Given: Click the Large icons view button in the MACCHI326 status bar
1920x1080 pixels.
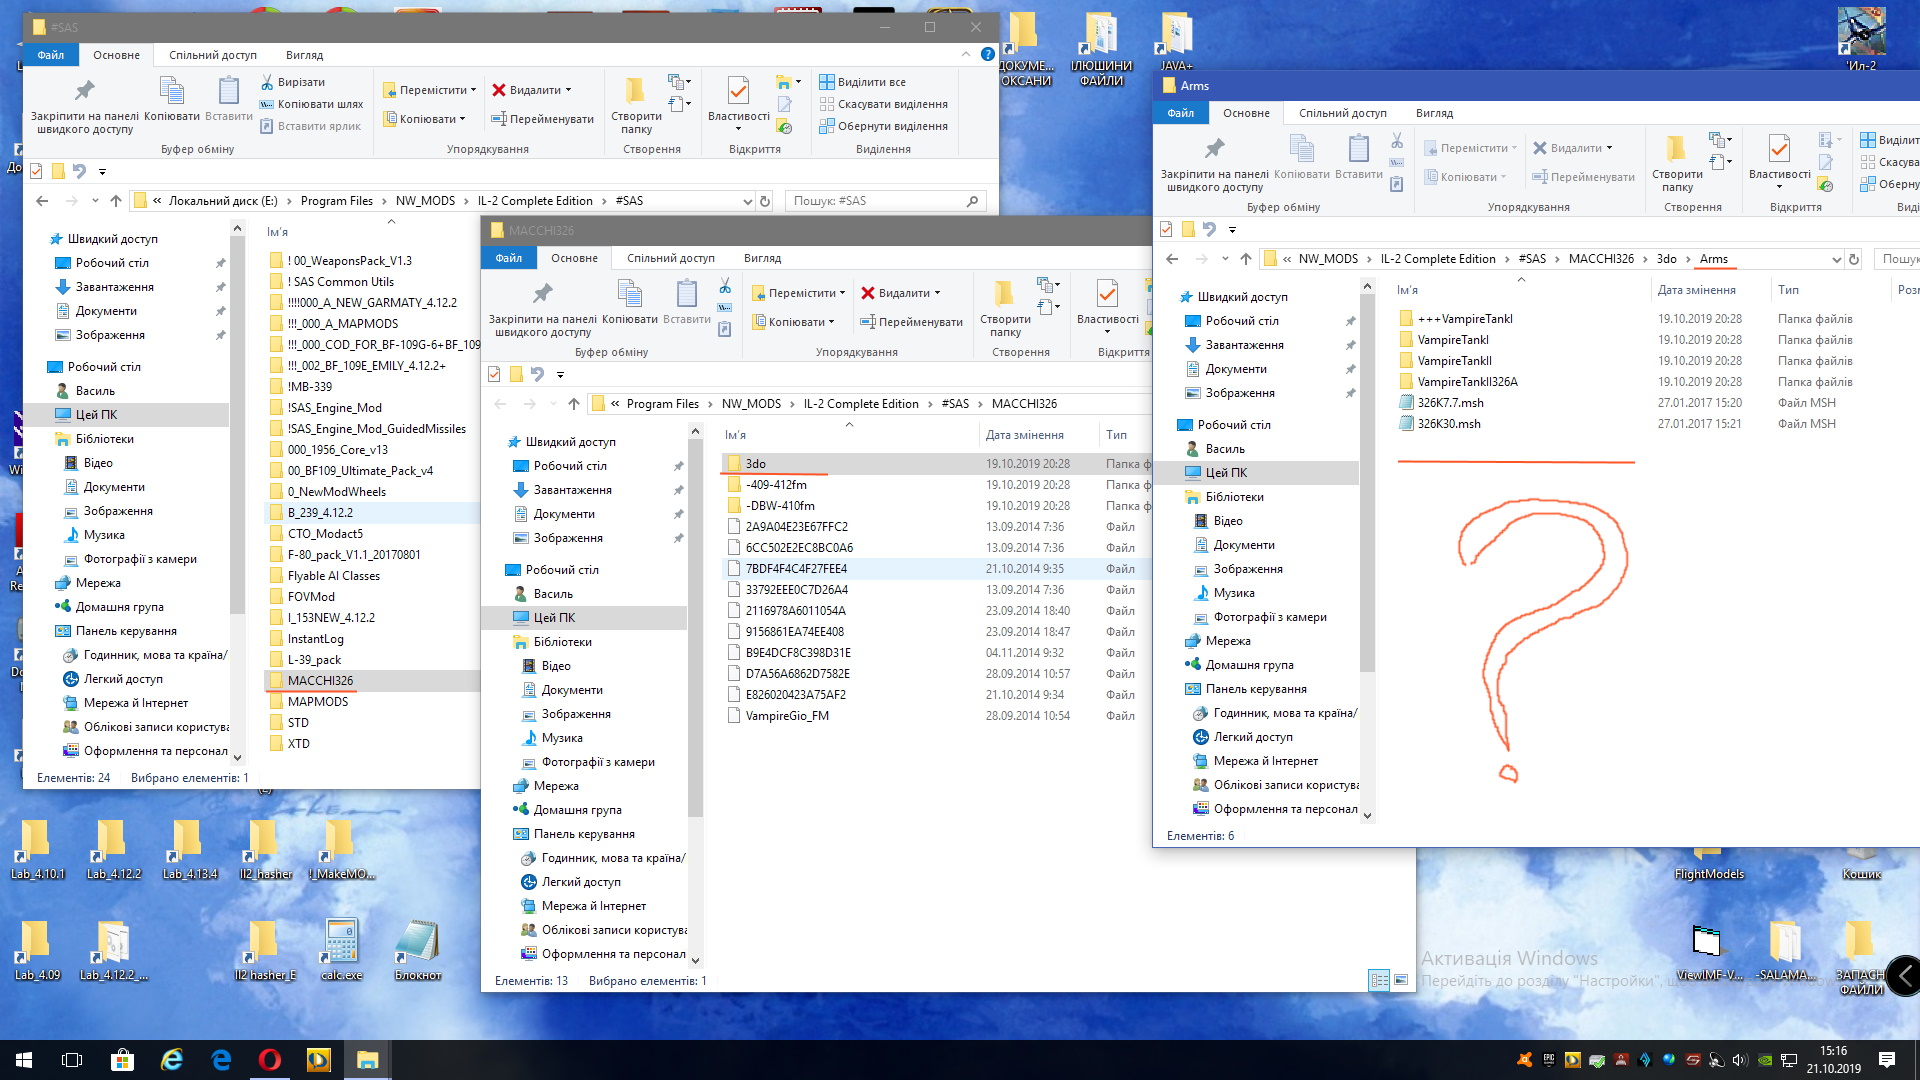Looking at the screenshot, I should (x=1401, y=980).
